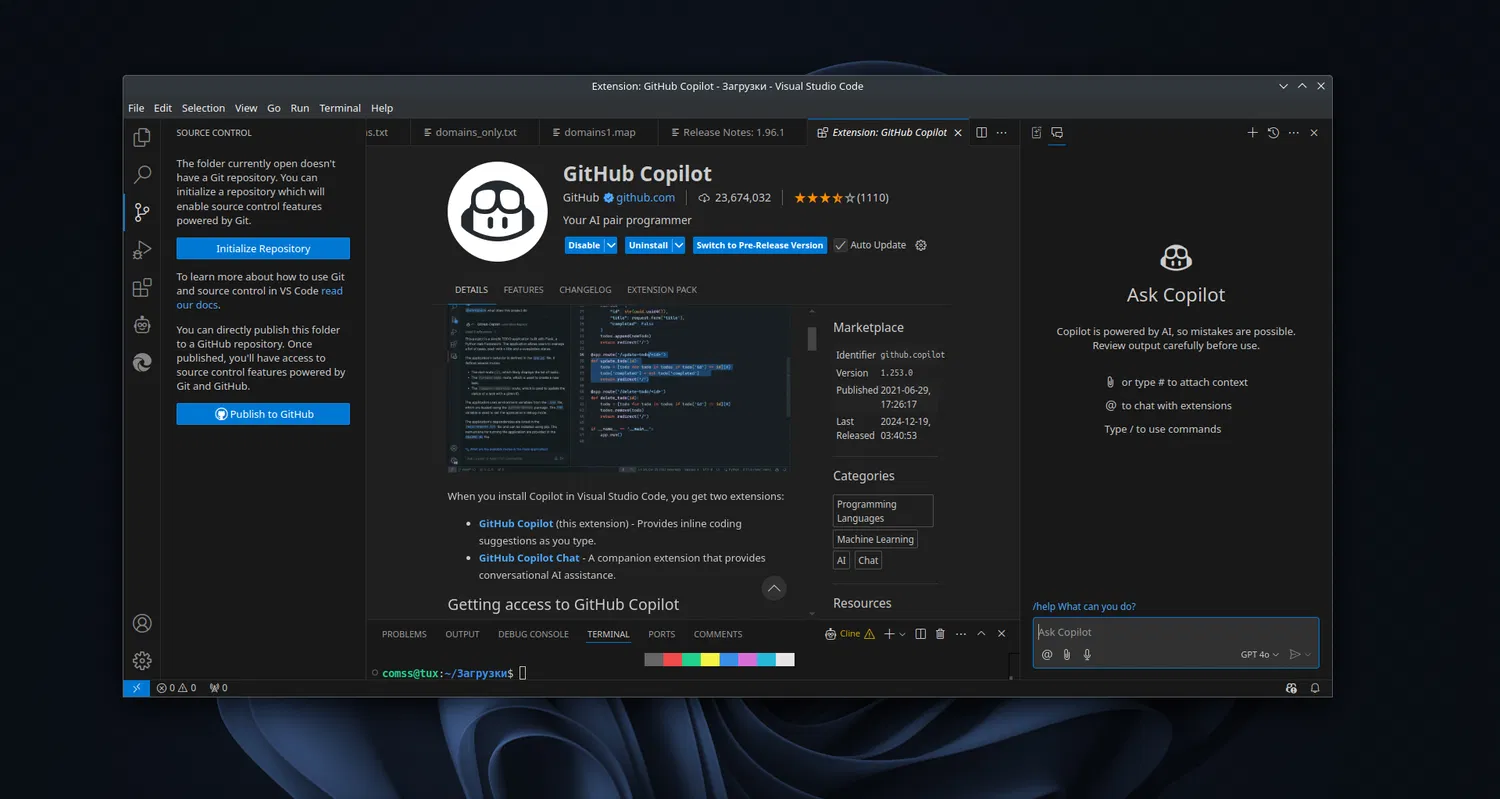
Task: Open the new terminal launch profile dropdown
Action: (902, 634)
